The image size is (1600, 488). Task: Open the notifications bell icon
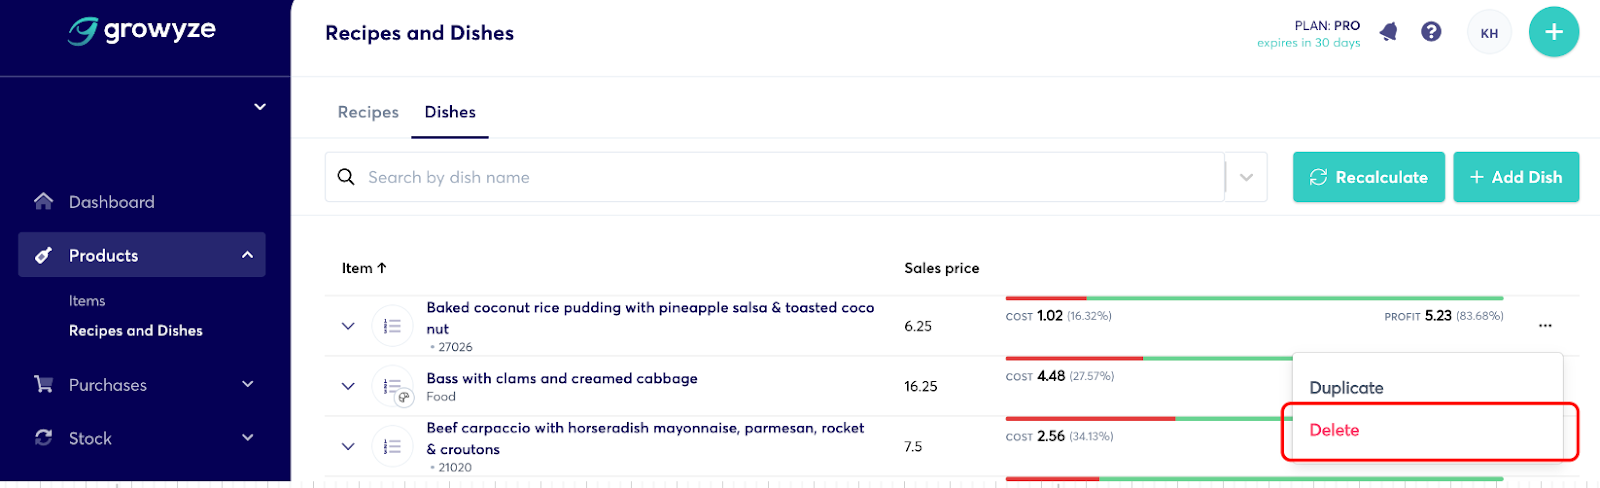1388,32
